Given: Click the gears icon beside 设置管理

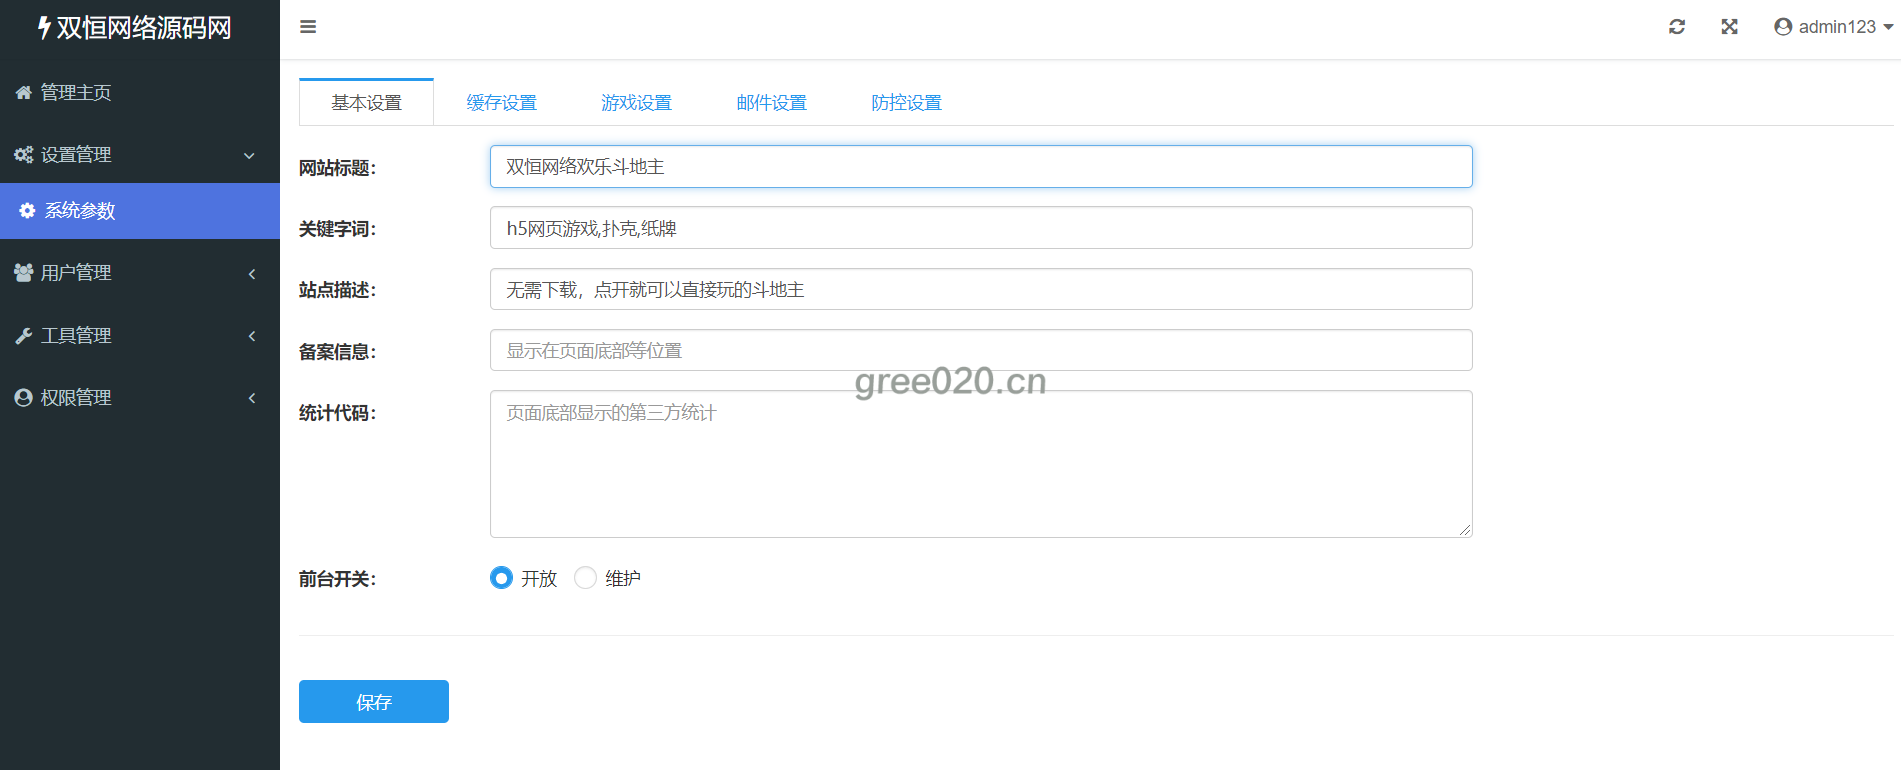Looking at the screenshot, I should [x=24, y=155].
